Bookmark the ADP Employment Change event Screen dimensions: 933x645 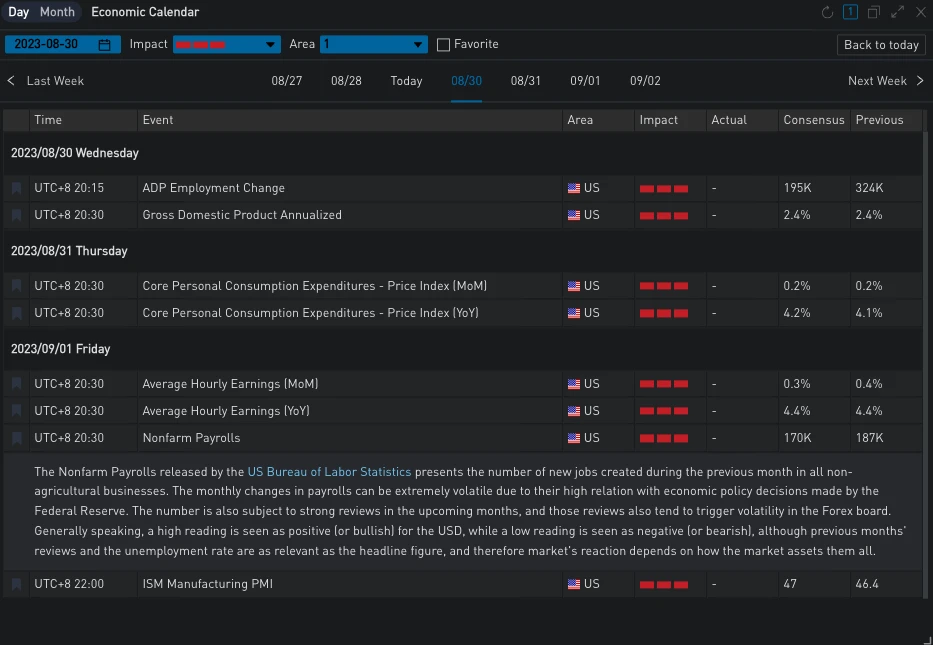(16, 188)
